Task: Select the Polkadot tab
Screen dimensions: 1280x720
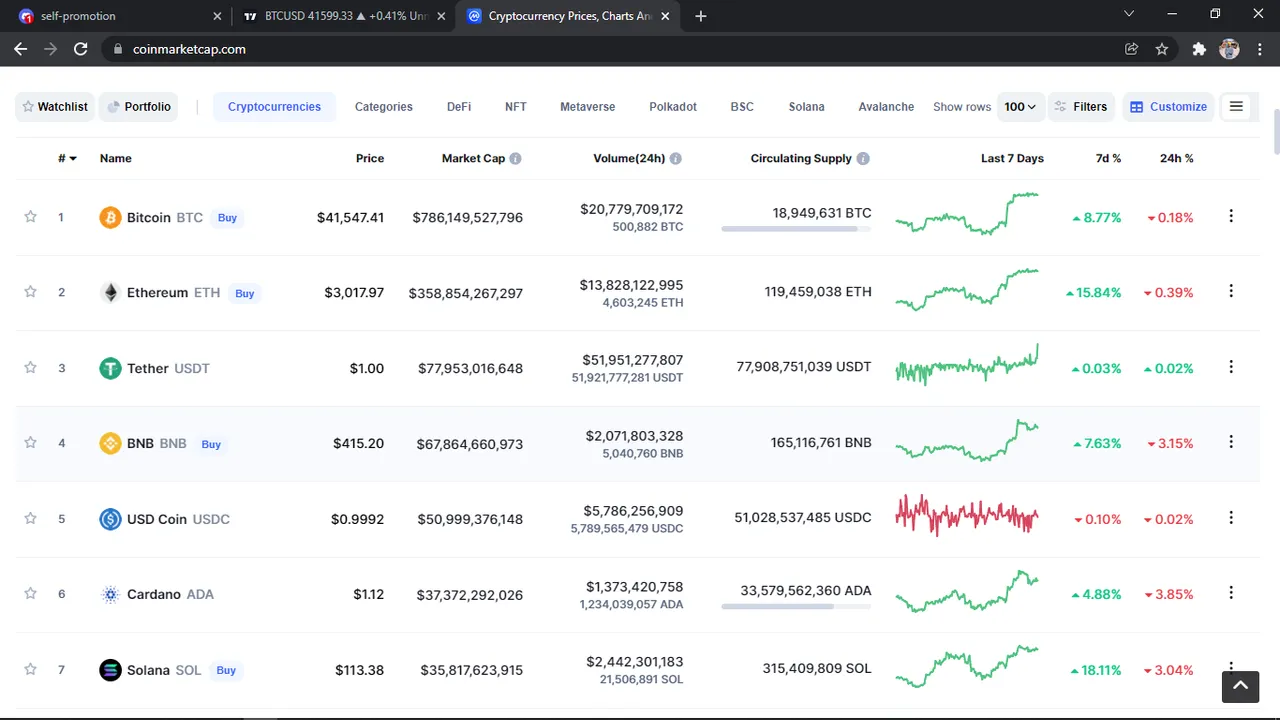Action: click(673, 107)
